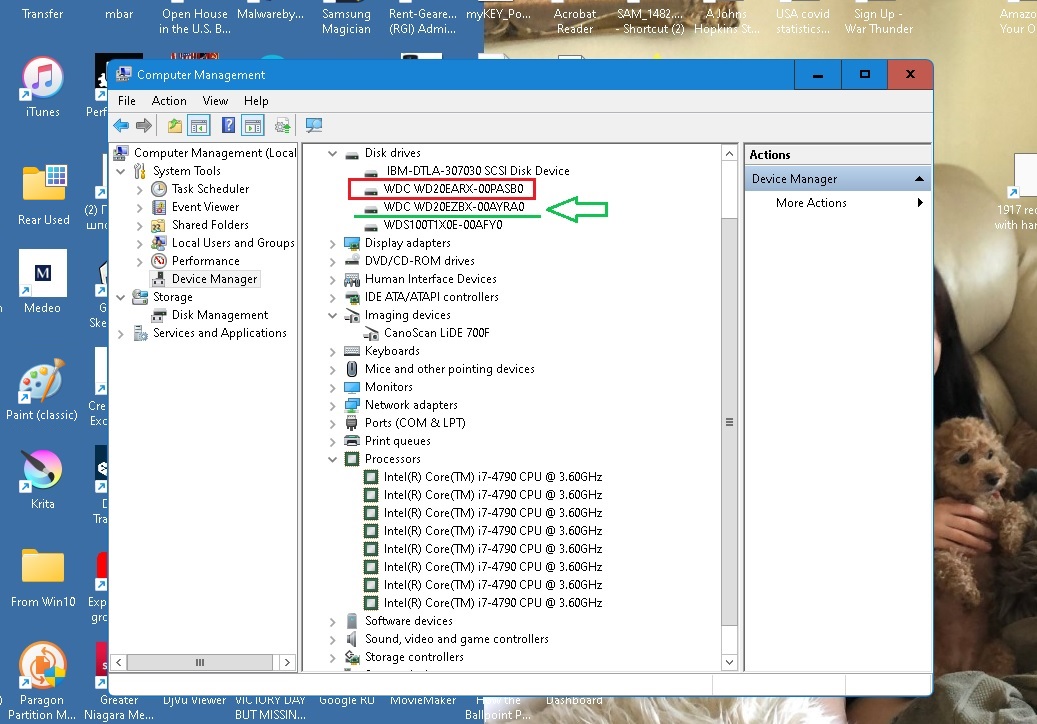1037x724 pixels.
Task: Open the Medeo desktop shortcut
Action: coord(42,281)
